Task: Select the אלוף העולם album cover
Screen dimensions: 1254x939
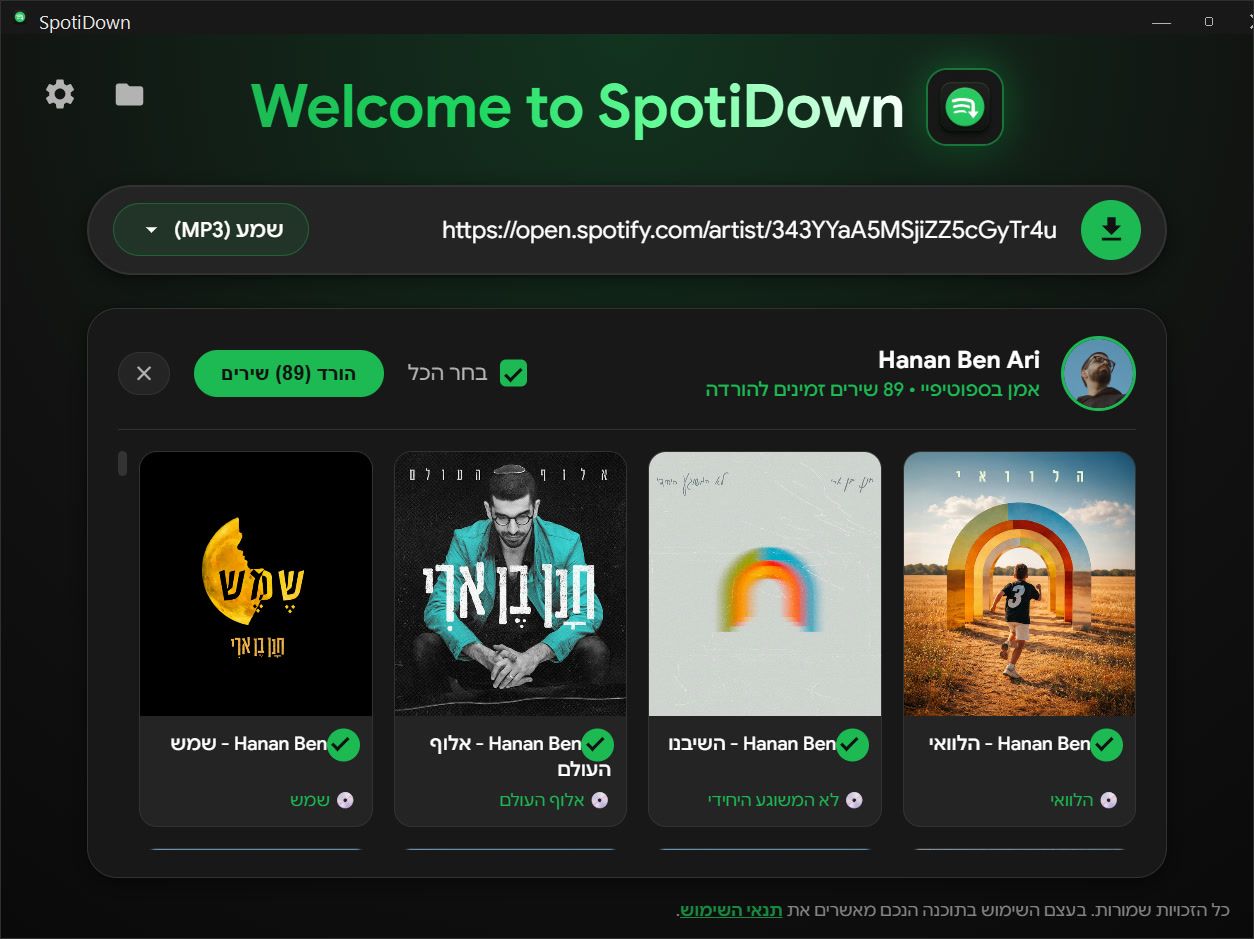Action: click(x=511, y=584)
